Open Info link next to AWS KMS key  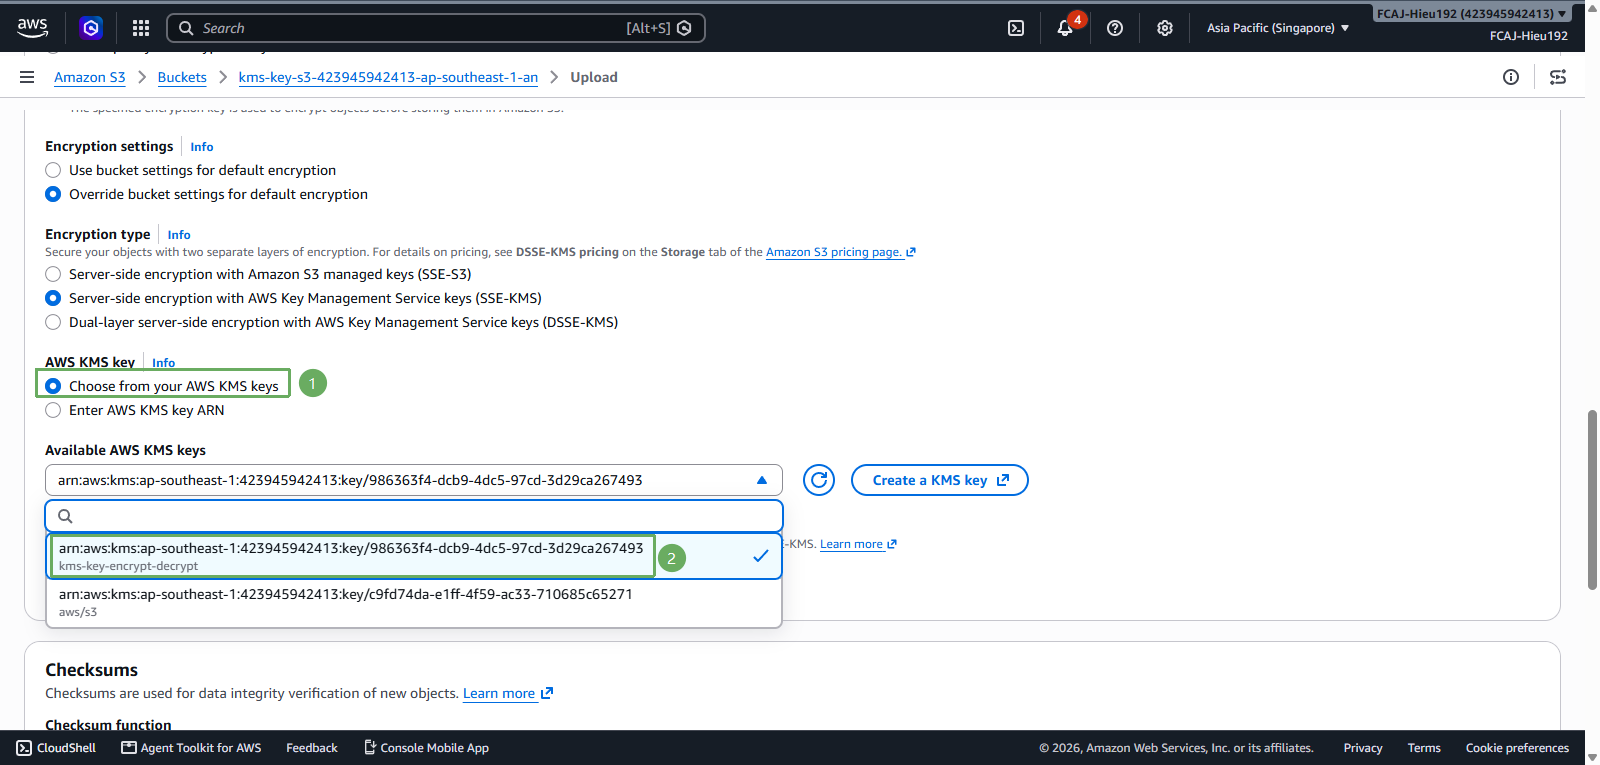[x=164, y=363]
